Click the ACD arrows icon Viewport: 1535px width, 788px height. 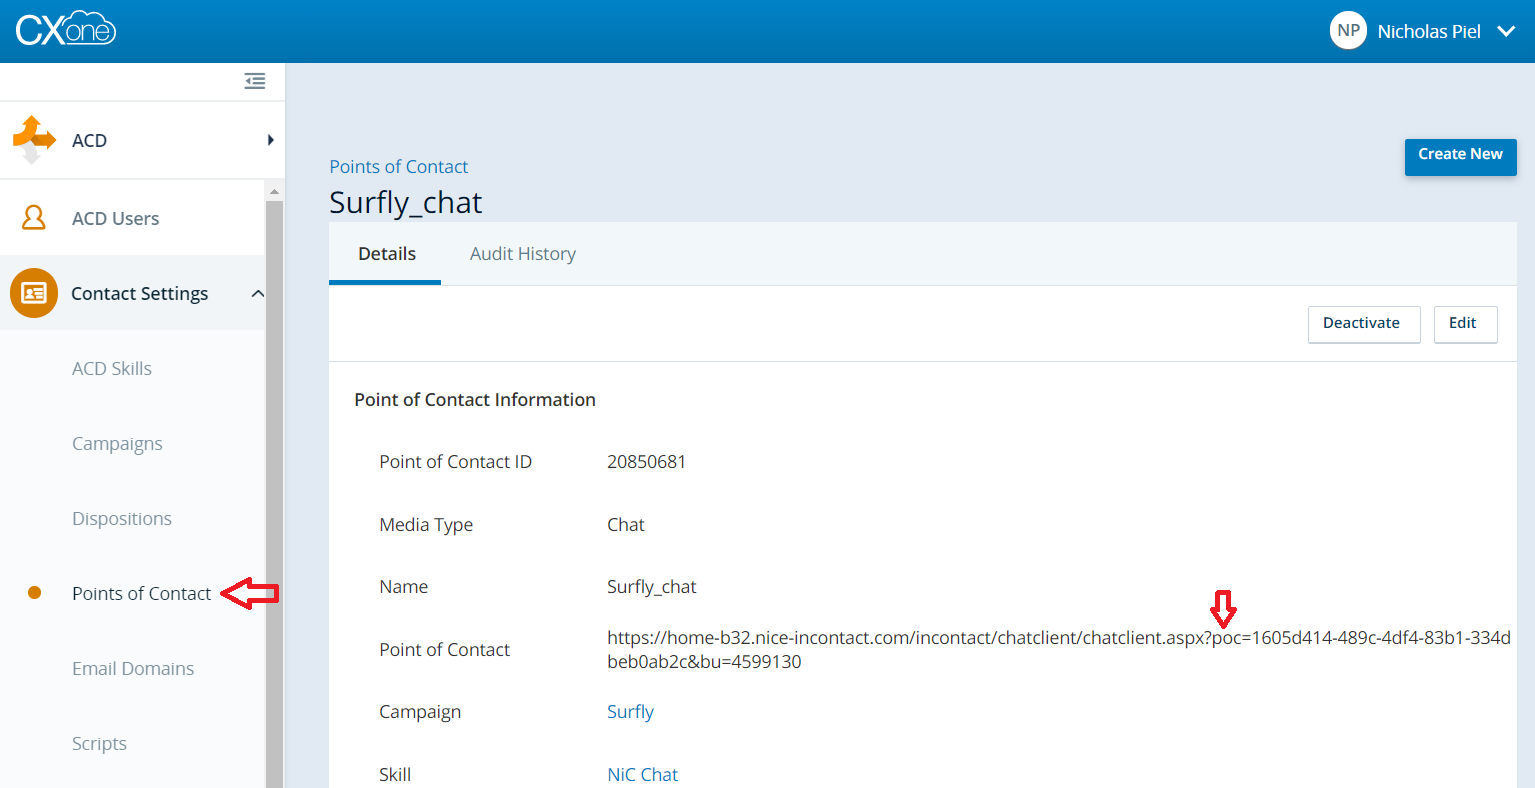[x=33, y=140]
